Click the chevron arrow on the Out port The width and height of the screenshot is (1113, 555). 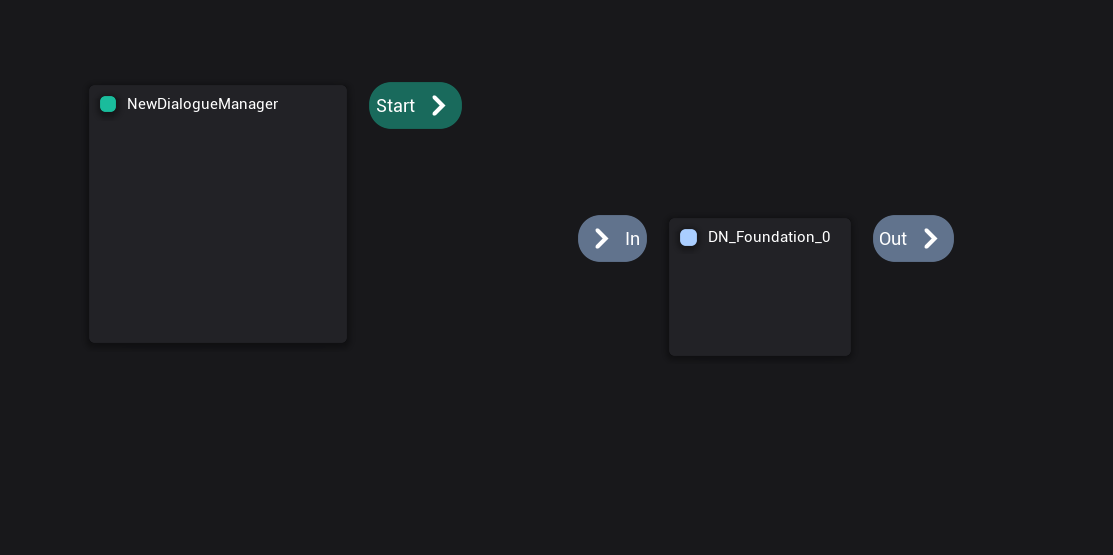931,238
